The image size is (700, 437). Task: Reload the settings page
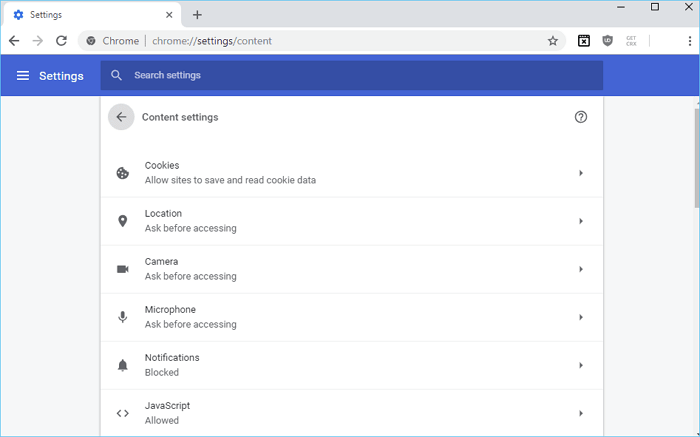61,41
